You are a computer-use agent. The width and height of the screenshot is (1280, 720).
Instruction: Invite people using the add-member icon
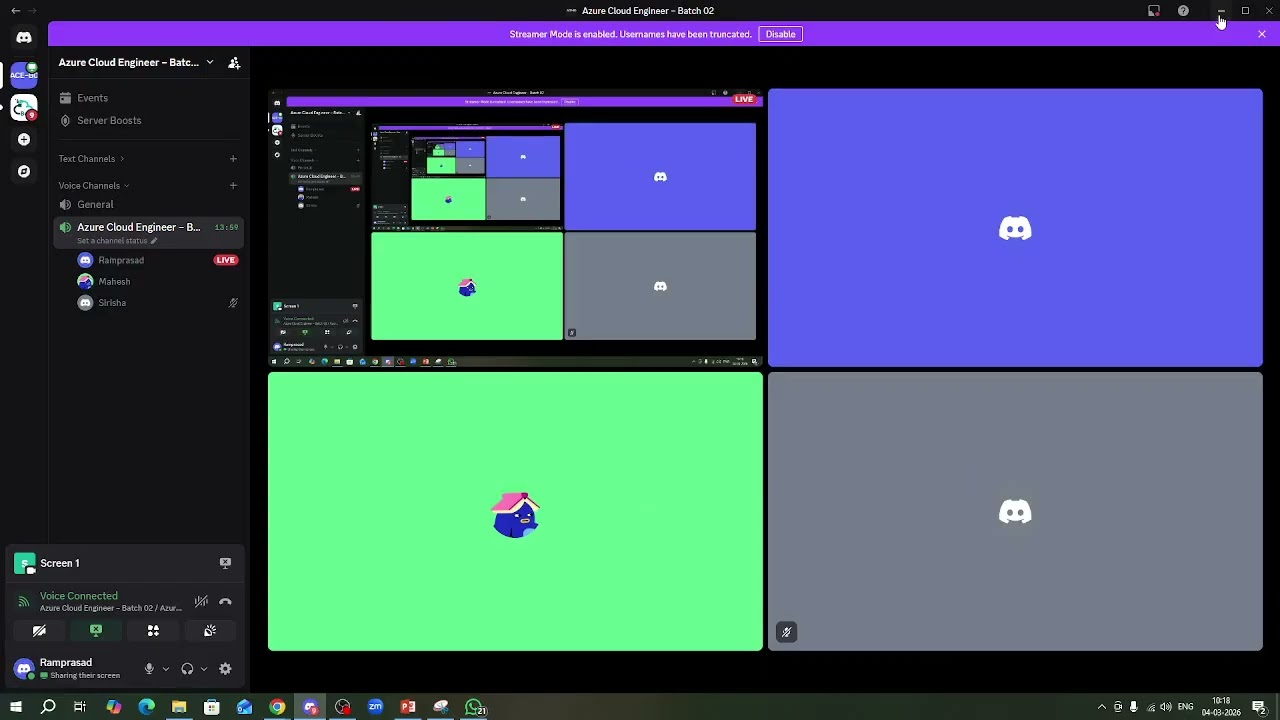coord(234,62)
